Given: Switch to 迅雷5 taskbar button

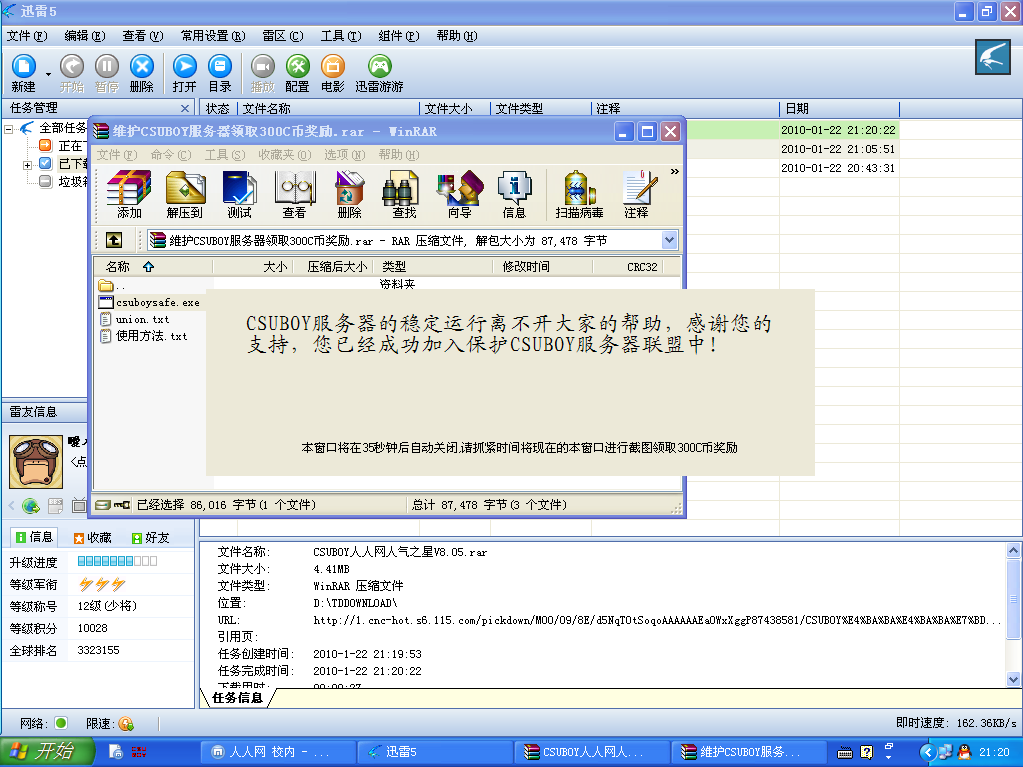Looking at the screenshot, I should [x=435, y=752].
